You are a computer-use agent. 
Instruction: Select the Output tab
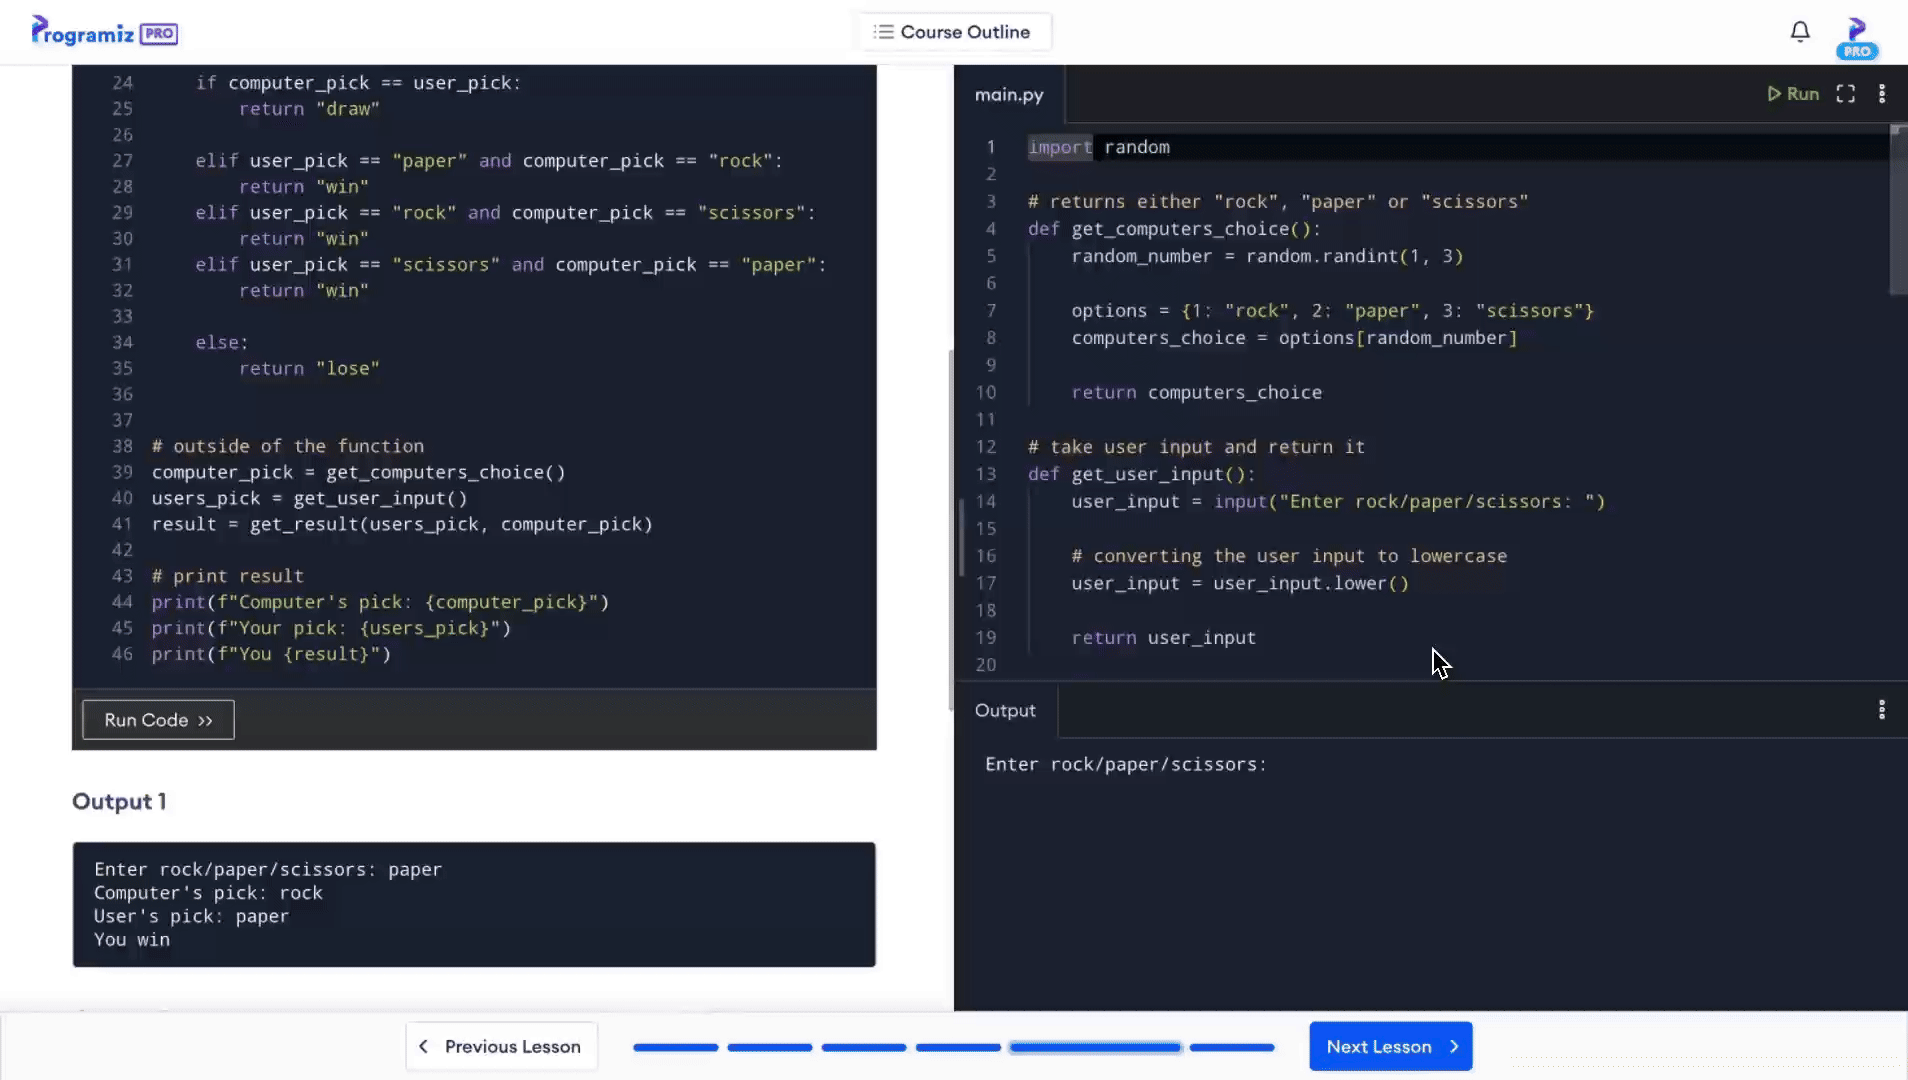click(x=1005, y=710)
